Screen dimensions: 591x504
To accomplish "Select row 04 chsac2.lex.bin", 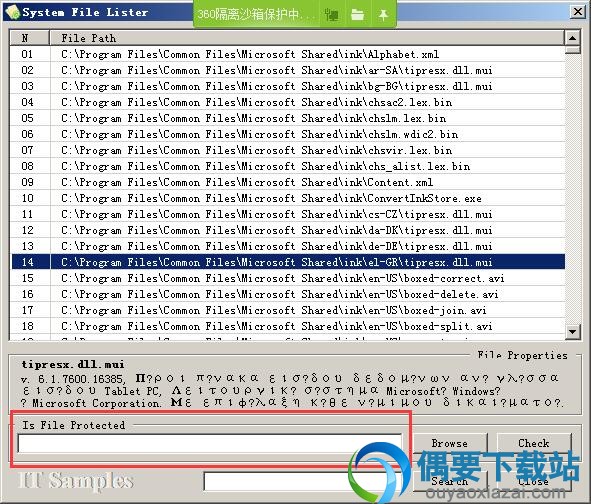I will coord(288,102).
